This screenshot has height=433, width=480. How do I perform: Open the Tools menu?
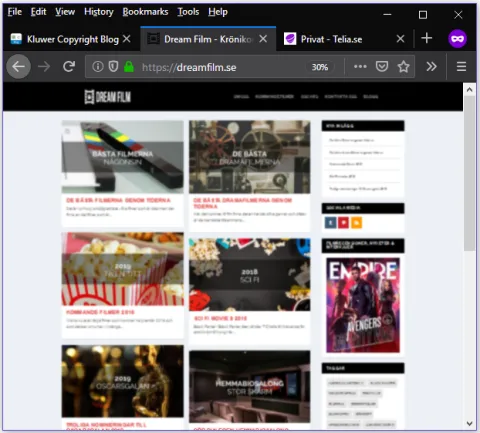(x=188, y=12)
